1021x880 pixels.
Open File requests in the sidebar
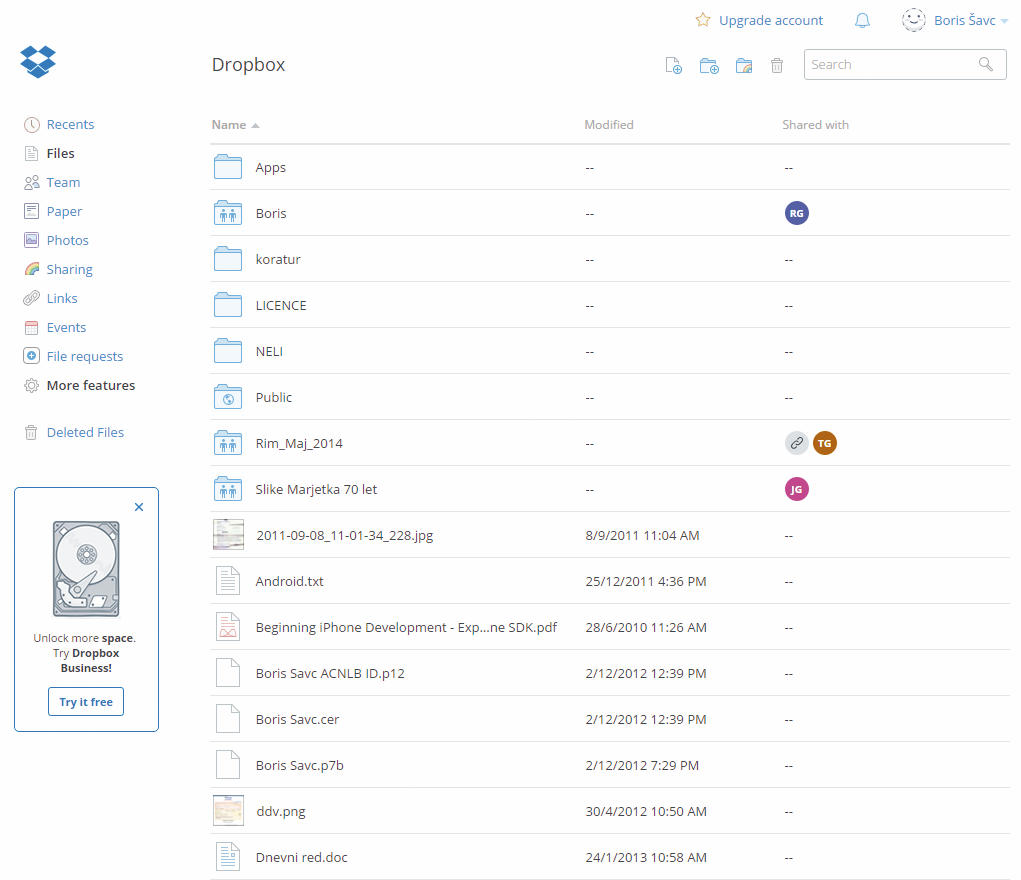85,356
